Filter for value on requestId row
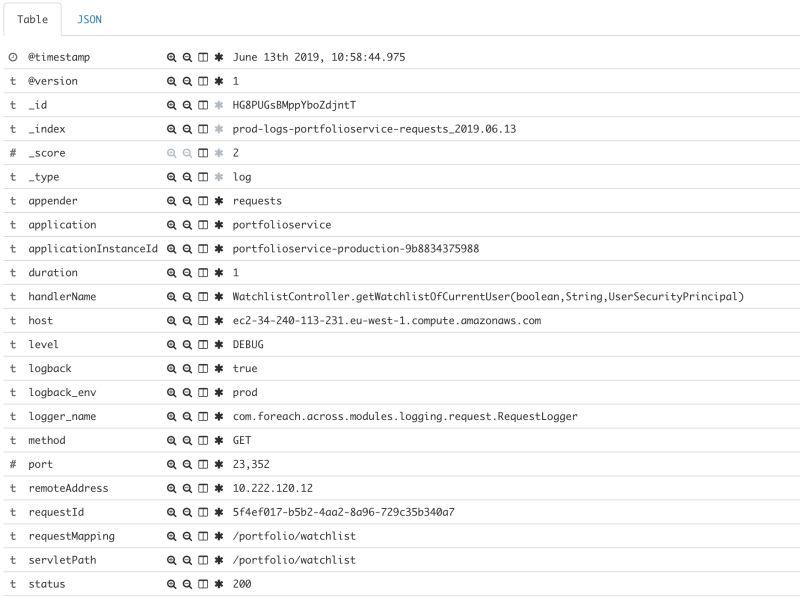 (x=171, y=512)
